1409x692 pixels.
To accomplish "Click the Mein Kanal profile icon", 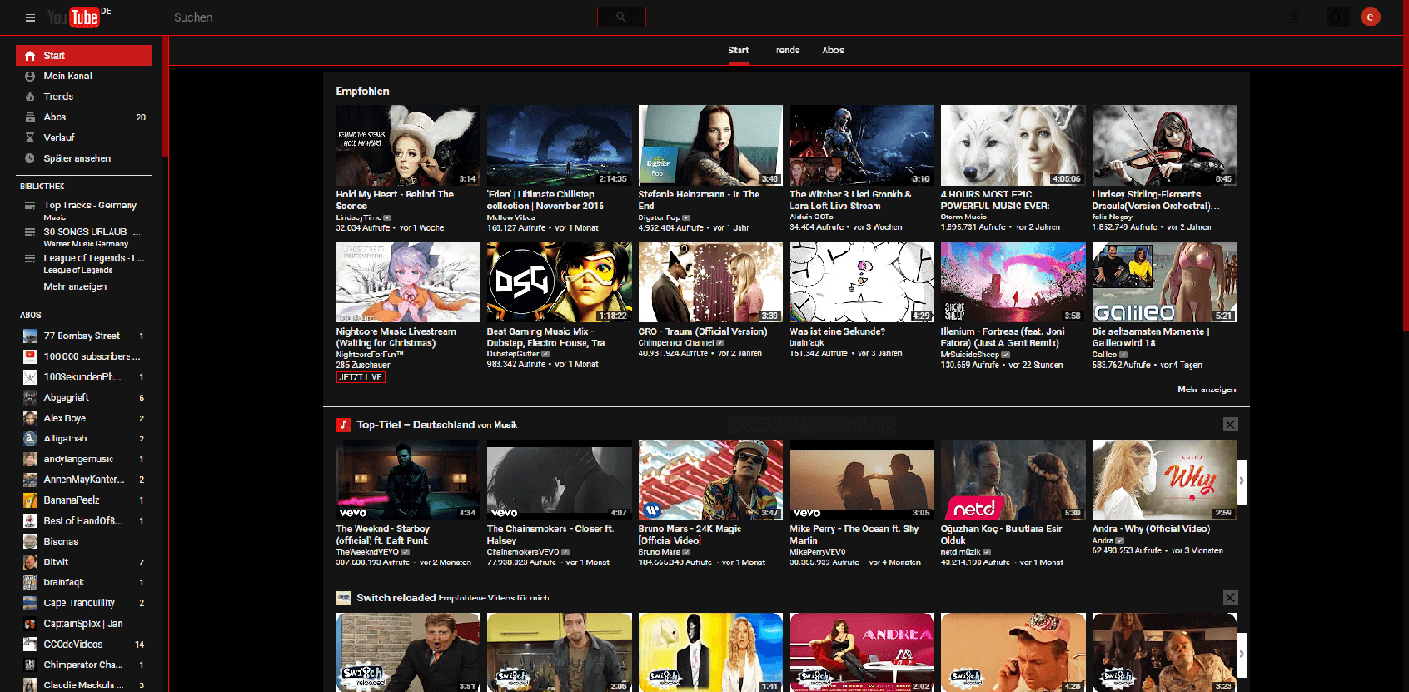I will tap(30, 76).
